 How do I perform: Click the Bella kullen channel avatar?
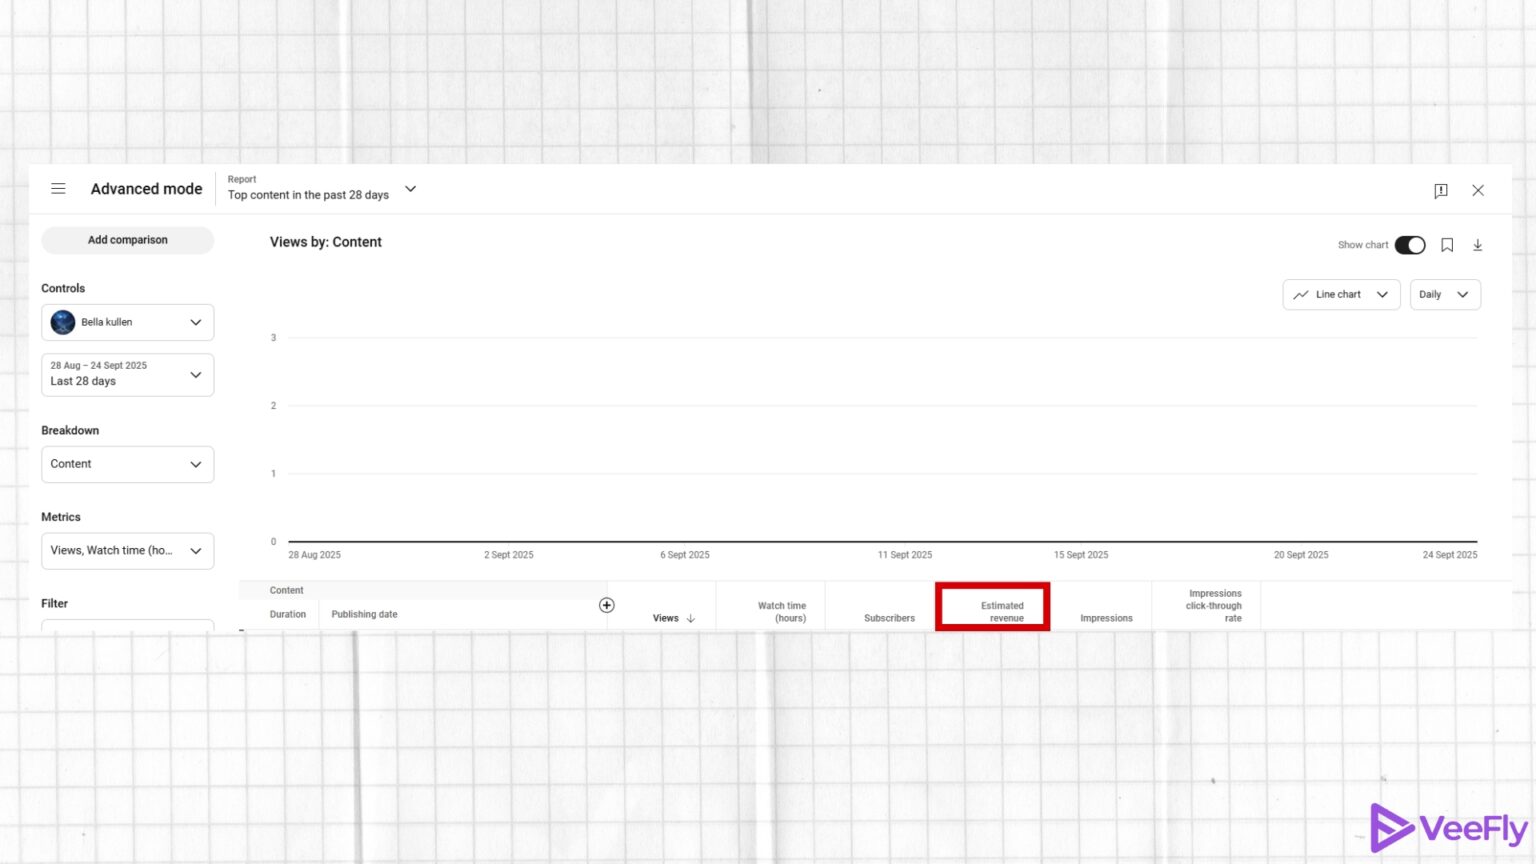point(62,322)
